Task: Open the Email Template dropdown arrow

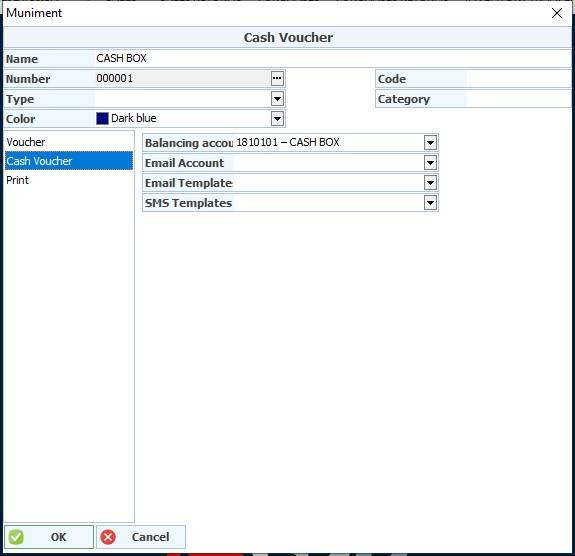Action: [430, 183]
